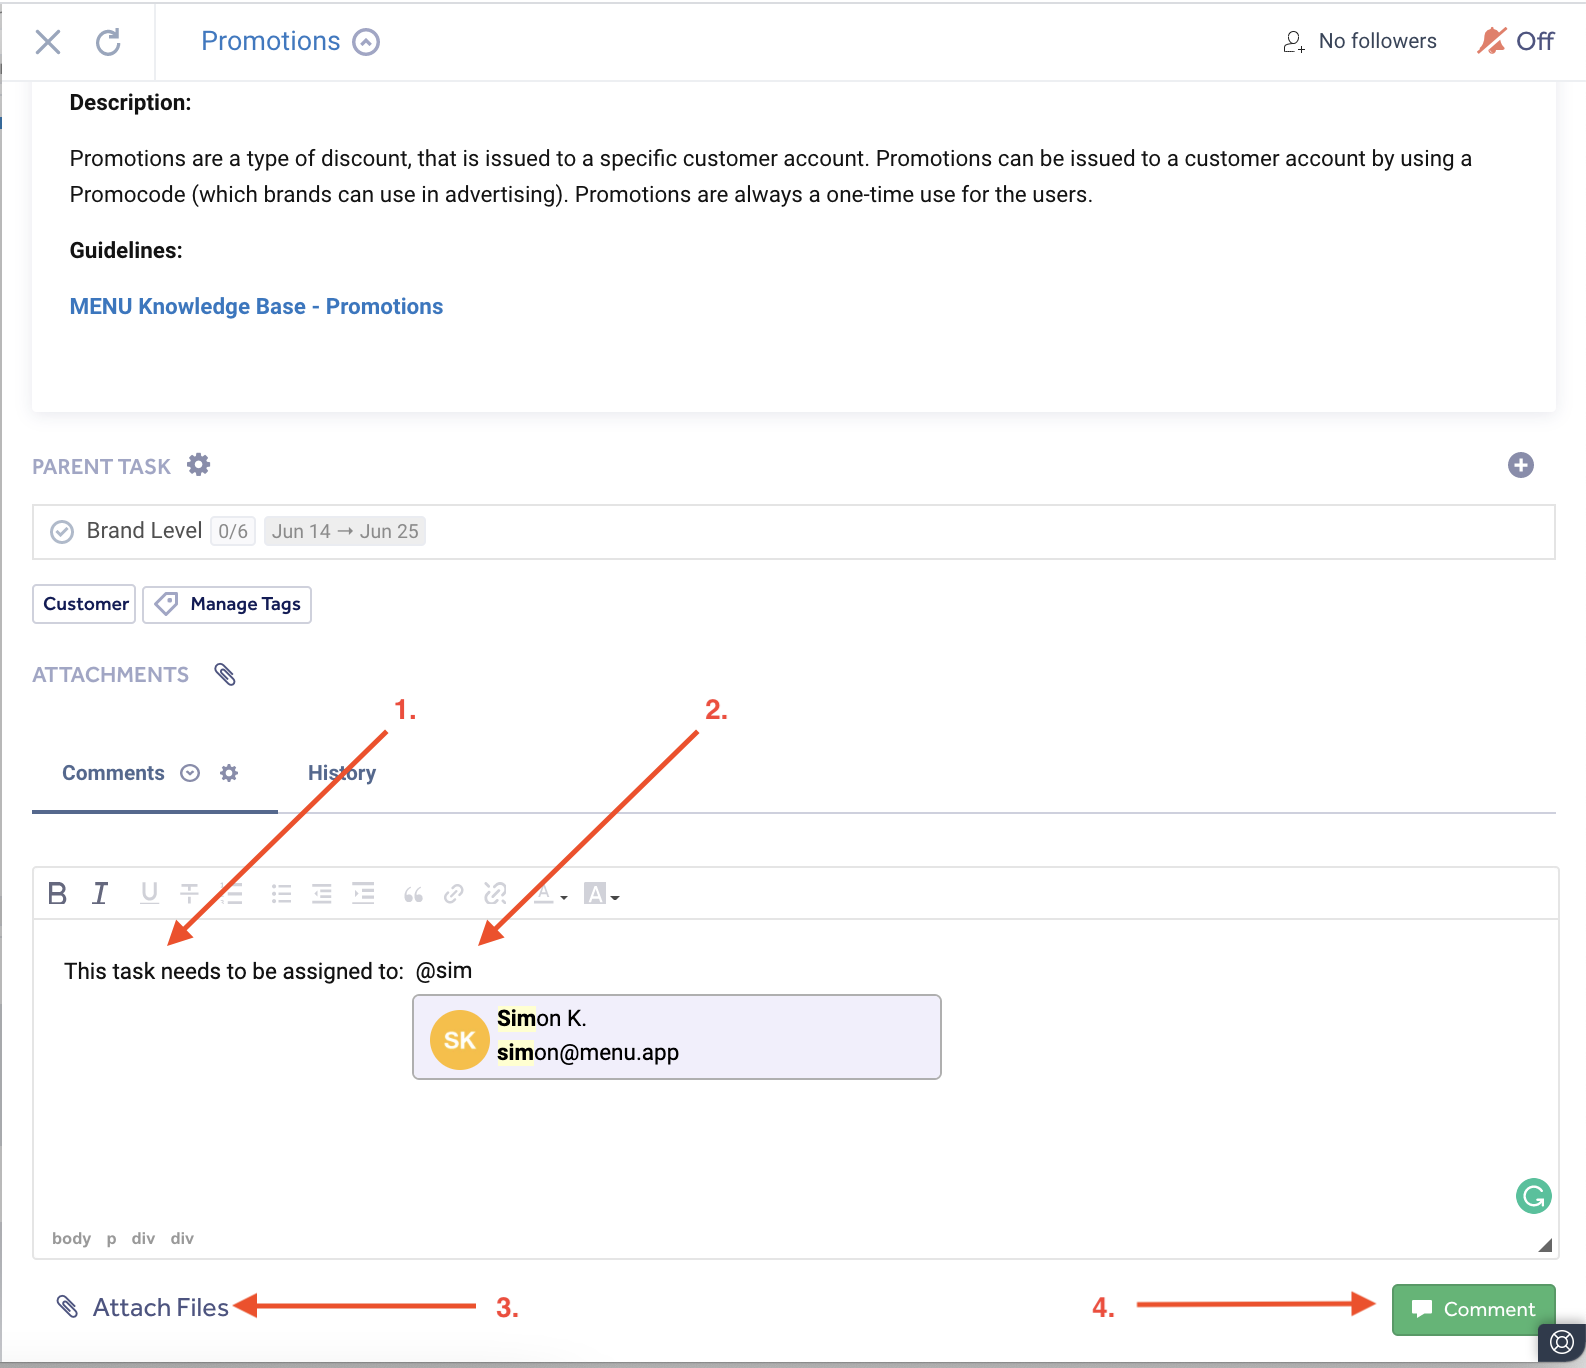Select Simon K. from mention suggestions

(677, 1037)
